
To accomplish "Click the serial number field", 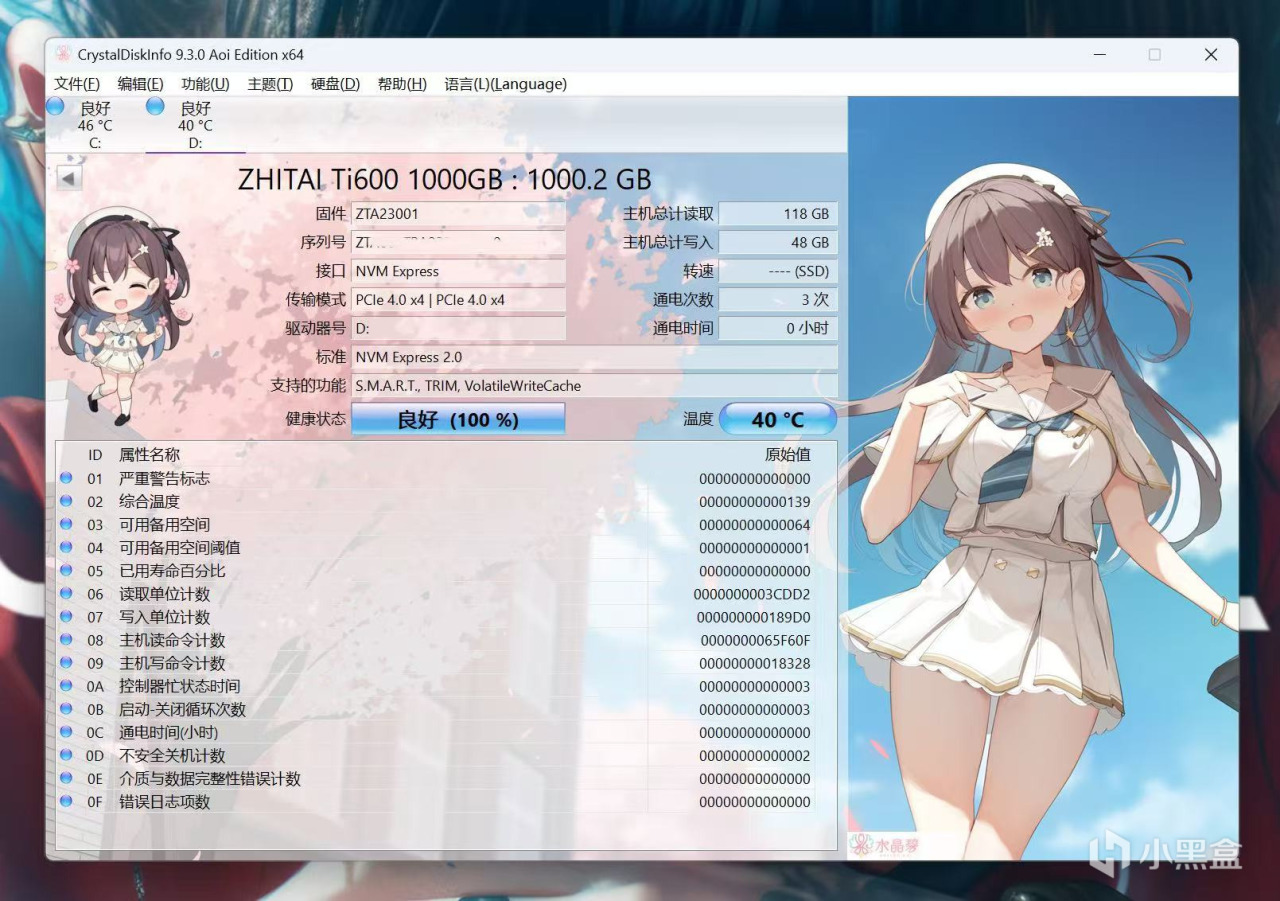I will coord(458,242).
